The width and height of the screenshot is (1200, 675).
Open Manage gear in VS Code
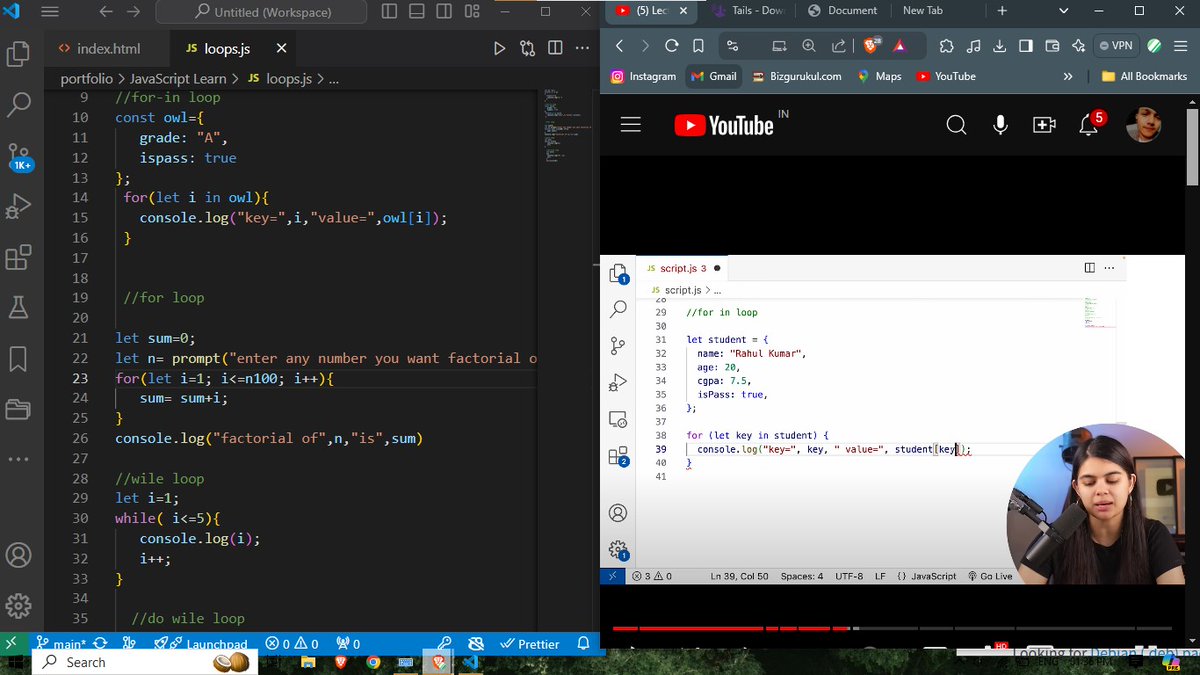18,606
